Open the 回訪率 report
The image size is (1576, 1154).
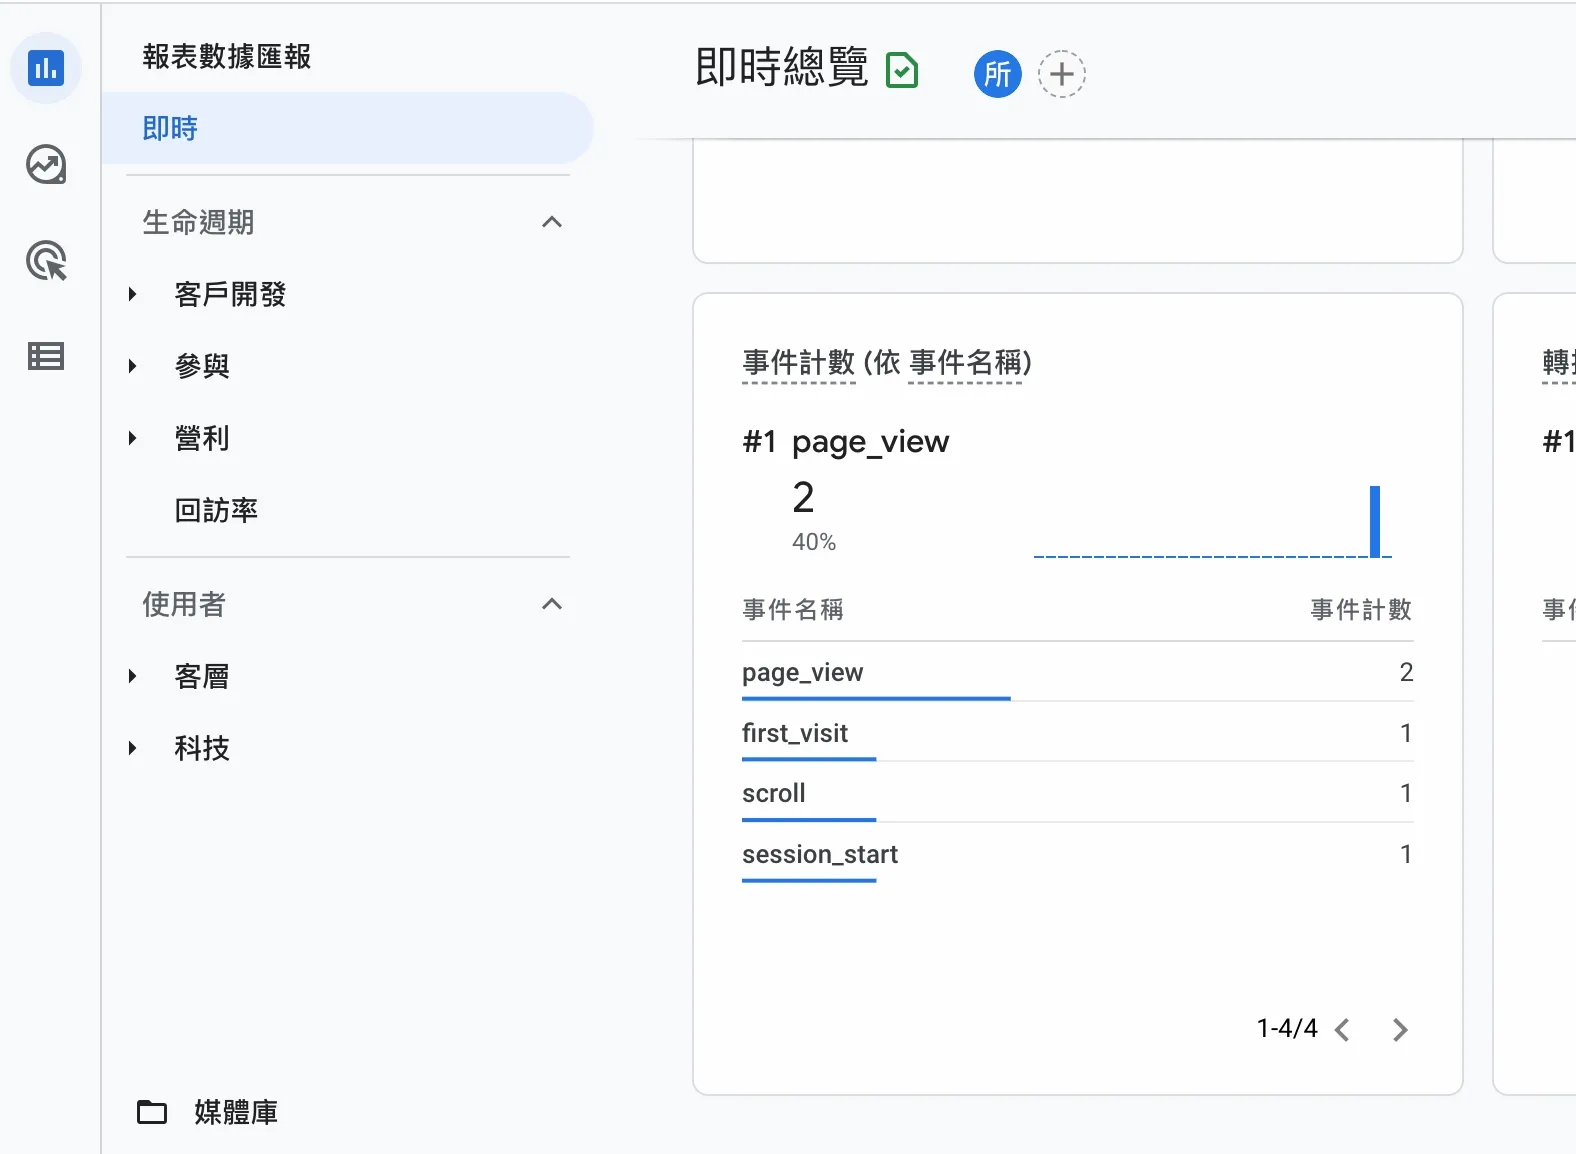click(216, 510)
